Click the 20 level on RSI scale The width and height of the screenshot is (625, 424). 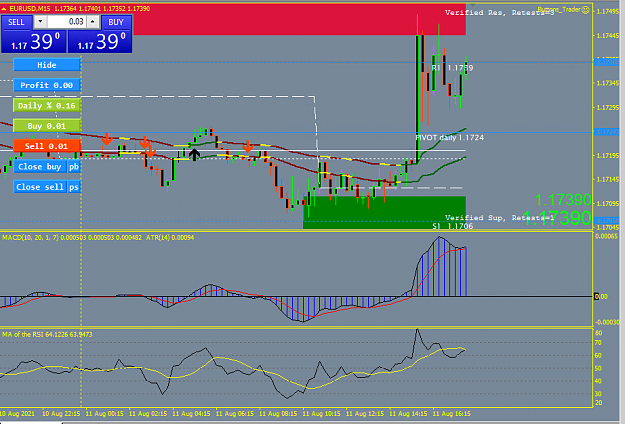[598, 403]
